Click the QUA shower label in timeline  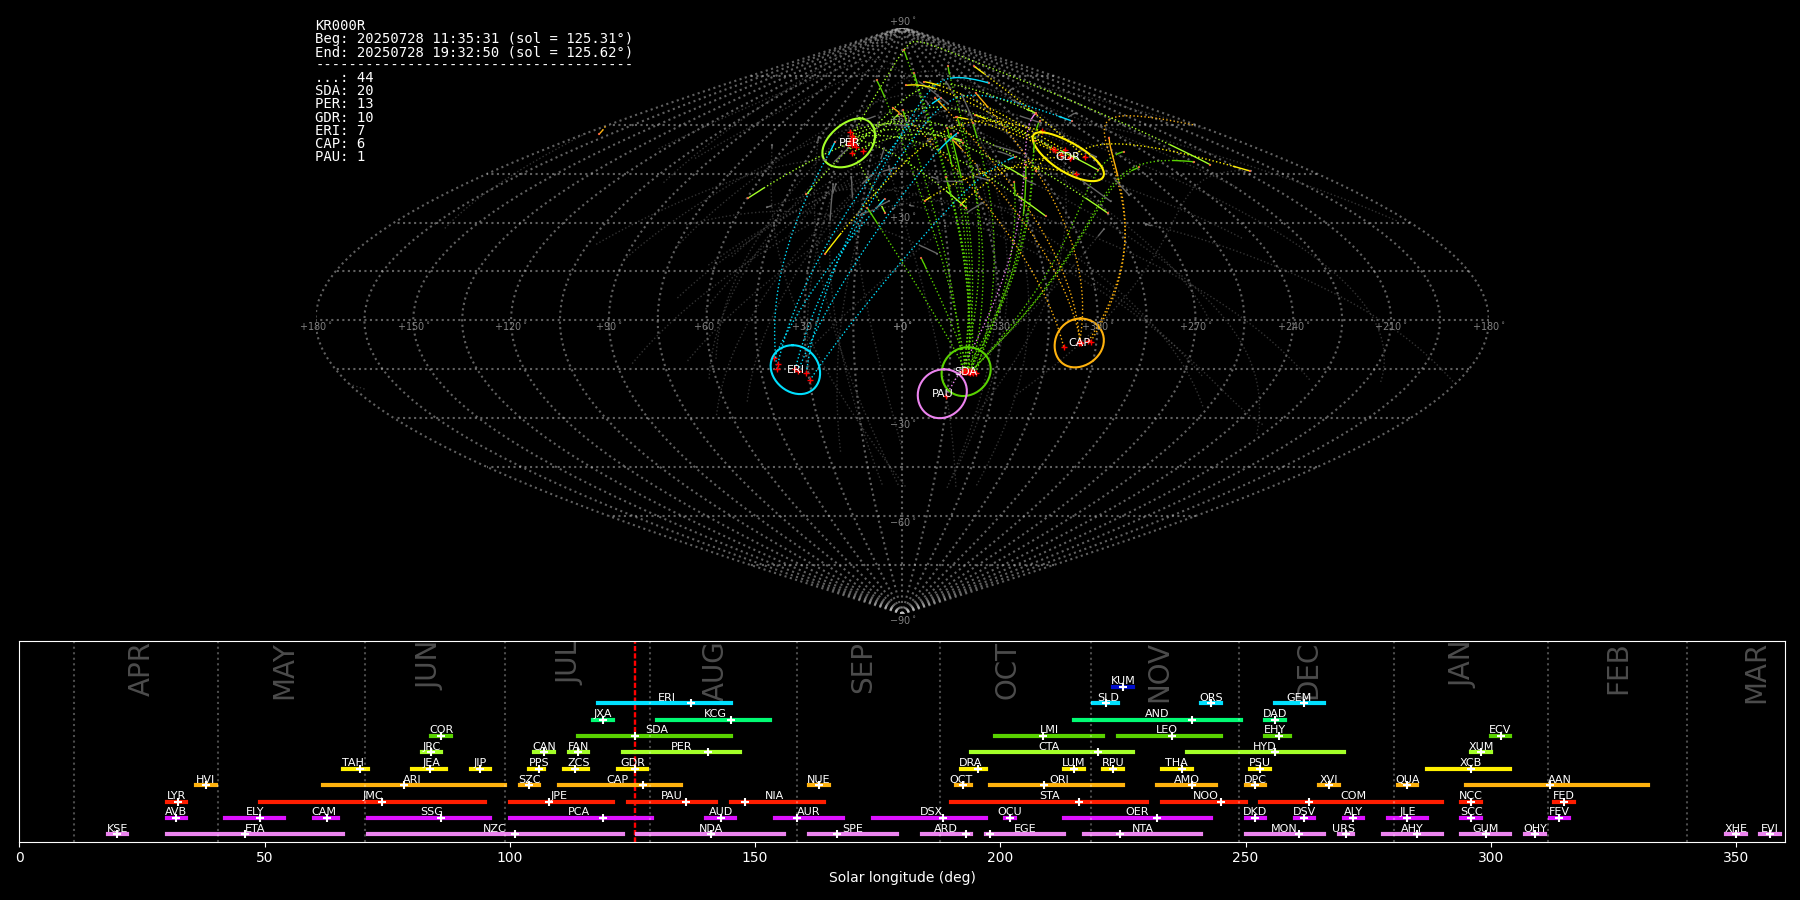[x=1408, y=779]
